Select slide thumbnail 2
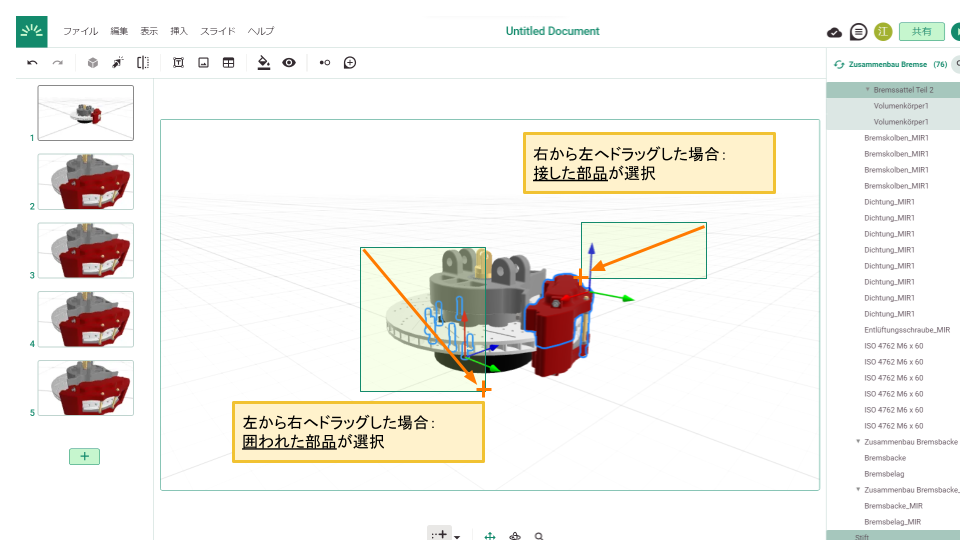960x540 pixels. coord(86,182)
